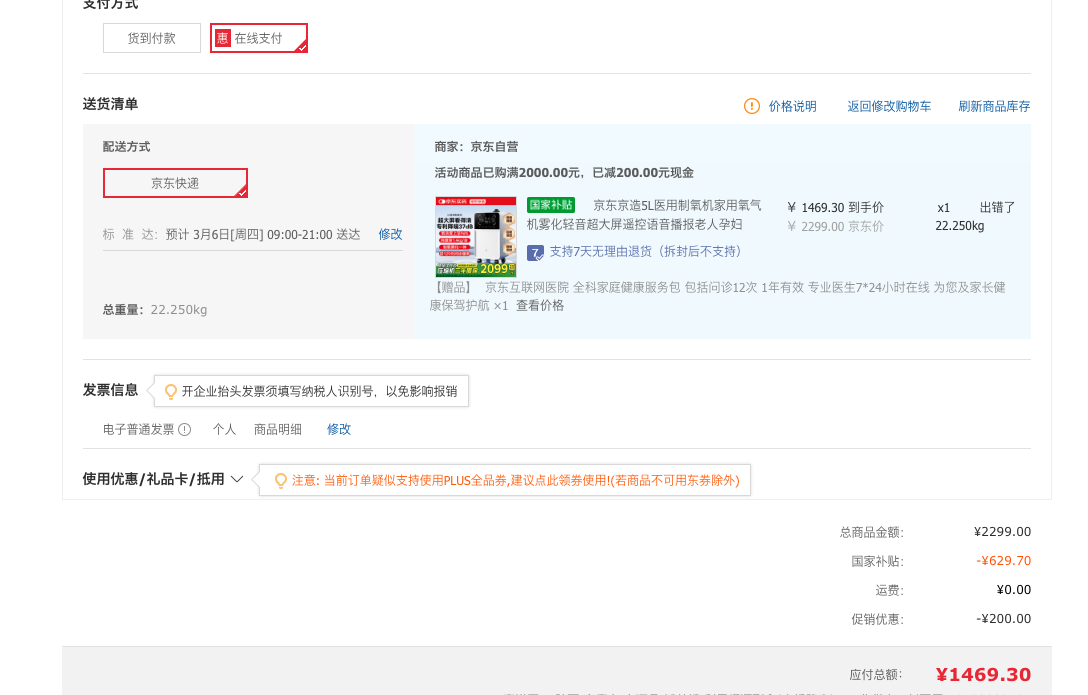Click 商家: 京东自营 merchant label
The height and width of the screenshot is (695, 1088).
476,147
